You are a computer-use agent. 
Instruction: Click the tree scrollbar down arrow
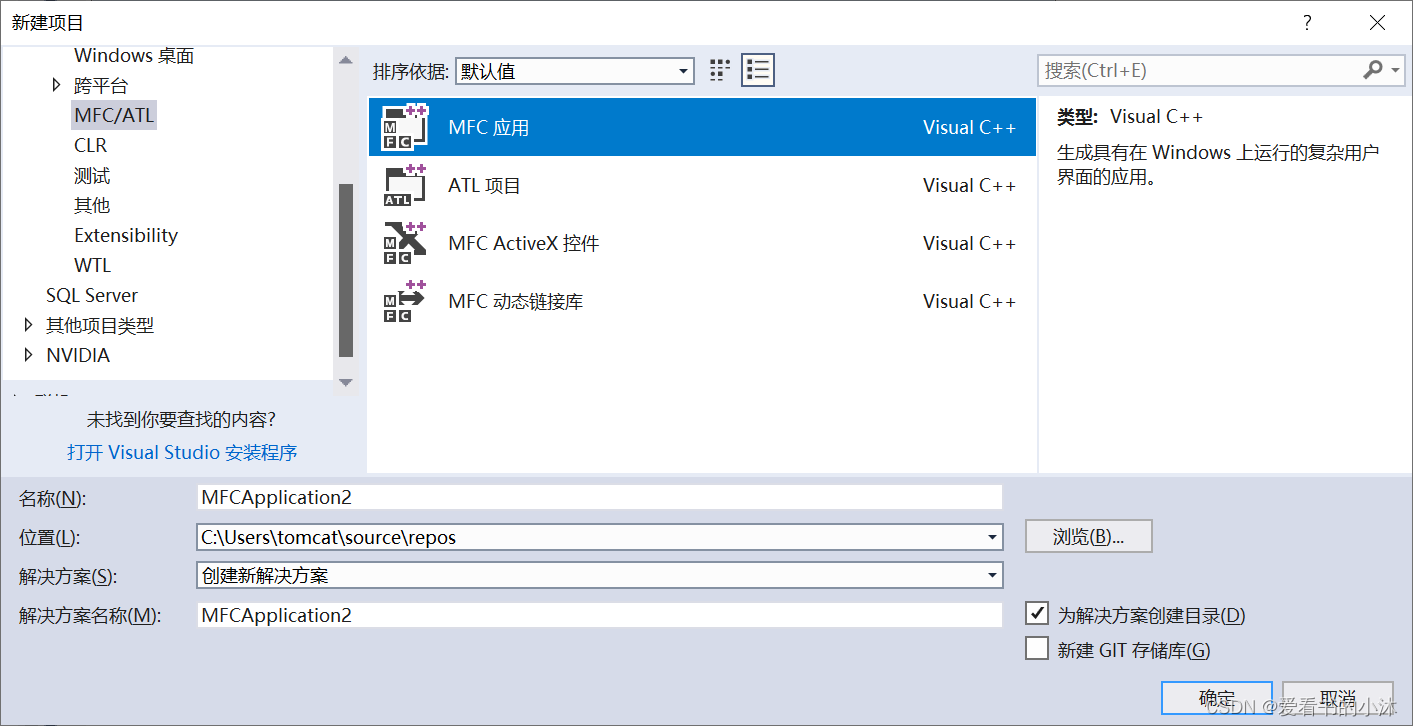[346, 382]
